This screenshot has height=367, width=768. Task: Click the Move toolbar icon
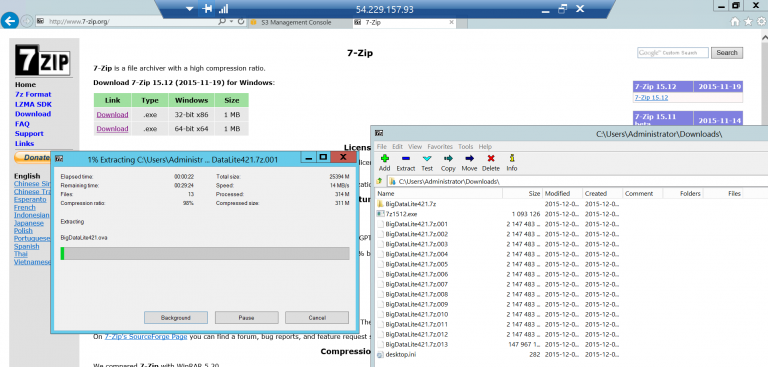(x=469, y=158)
